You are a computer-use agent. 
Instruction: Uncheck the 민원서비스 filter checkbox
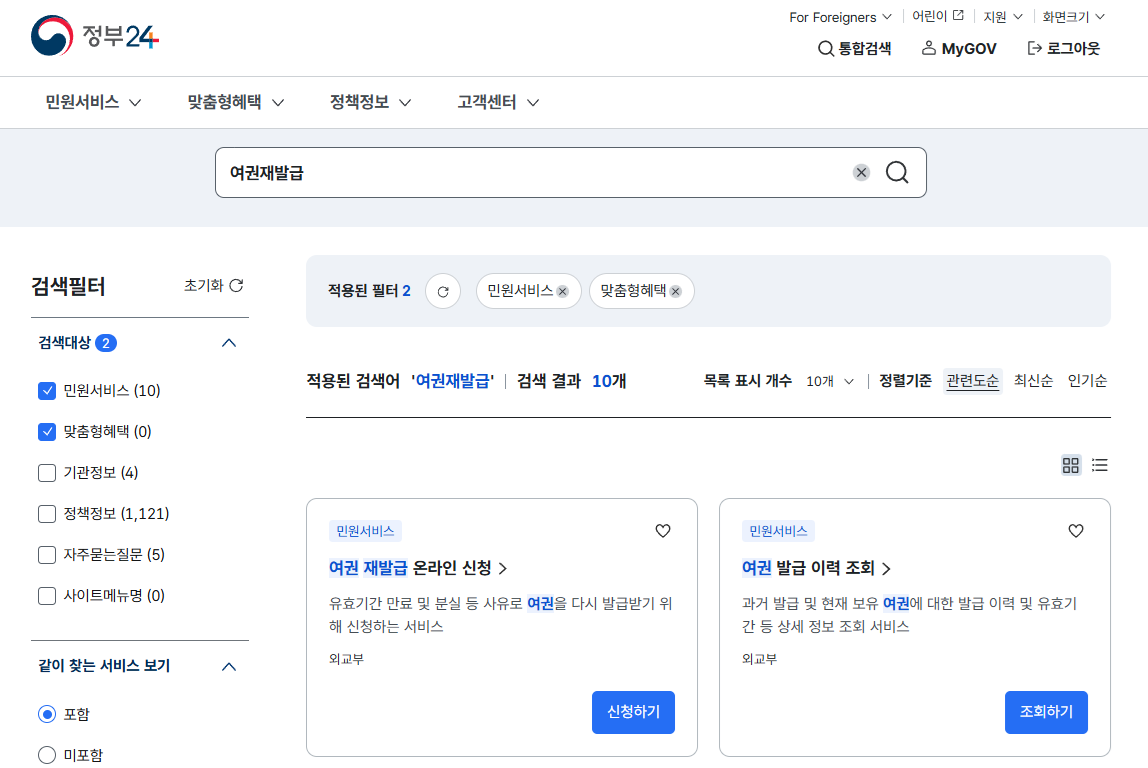point(46,390)
